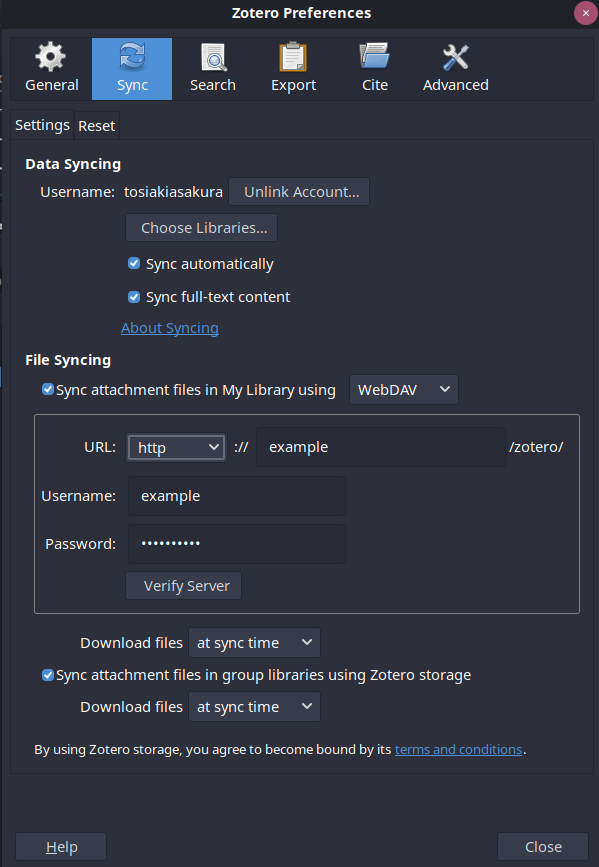599x867 pixels.
Task: Open the About Syncing link
Action: coord(170,328)
